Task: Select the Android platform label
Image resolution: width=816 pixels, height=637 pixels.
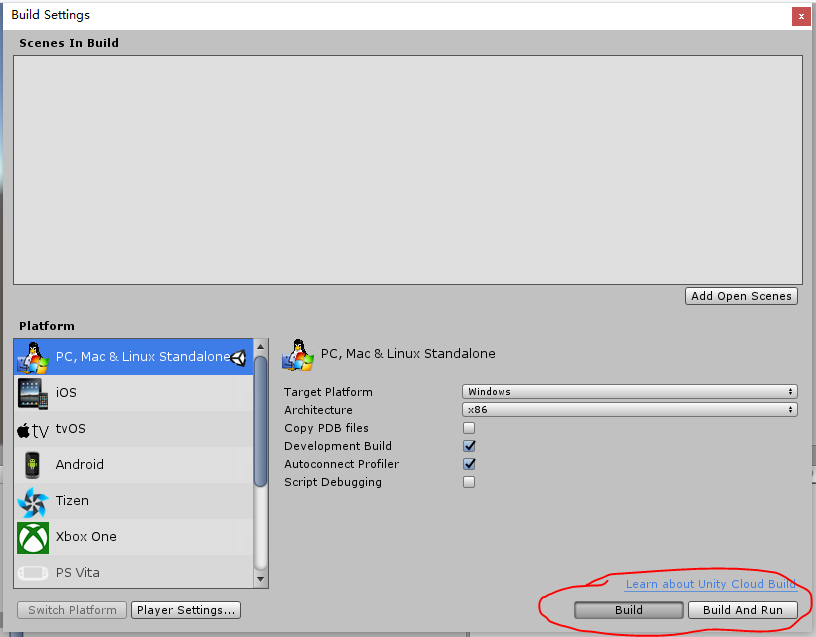Action: tap(80, 464)
